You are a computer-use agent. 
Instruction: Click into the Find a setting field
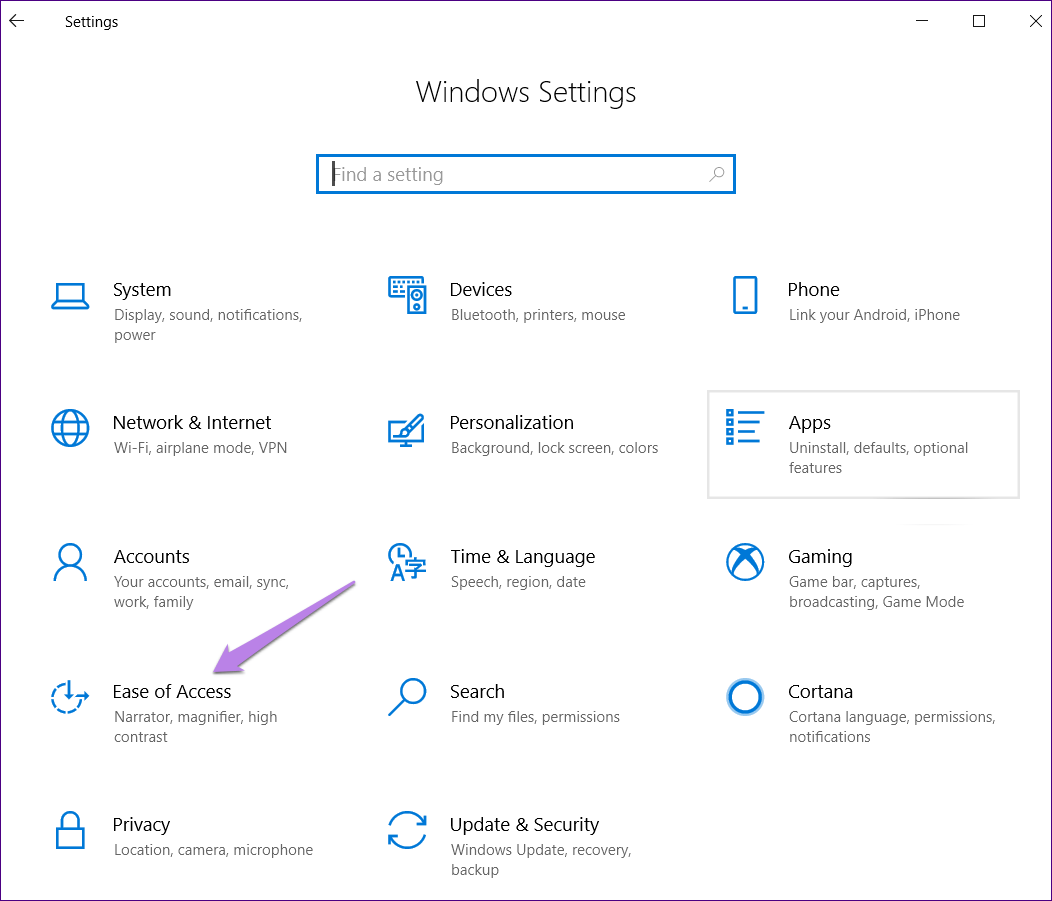pyautogui.click(x=526, y=174)
